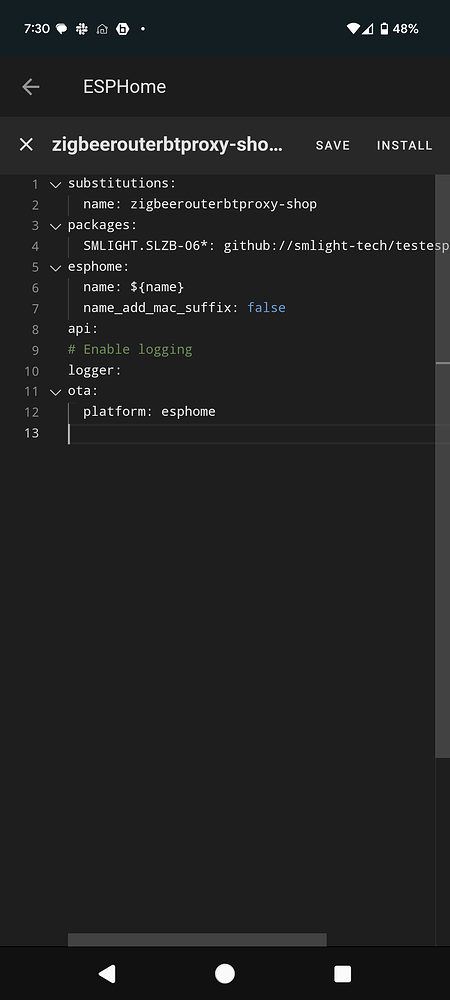Open recent apps square button
This screenshot has height=1000, width=450.
tap(342, 973)
